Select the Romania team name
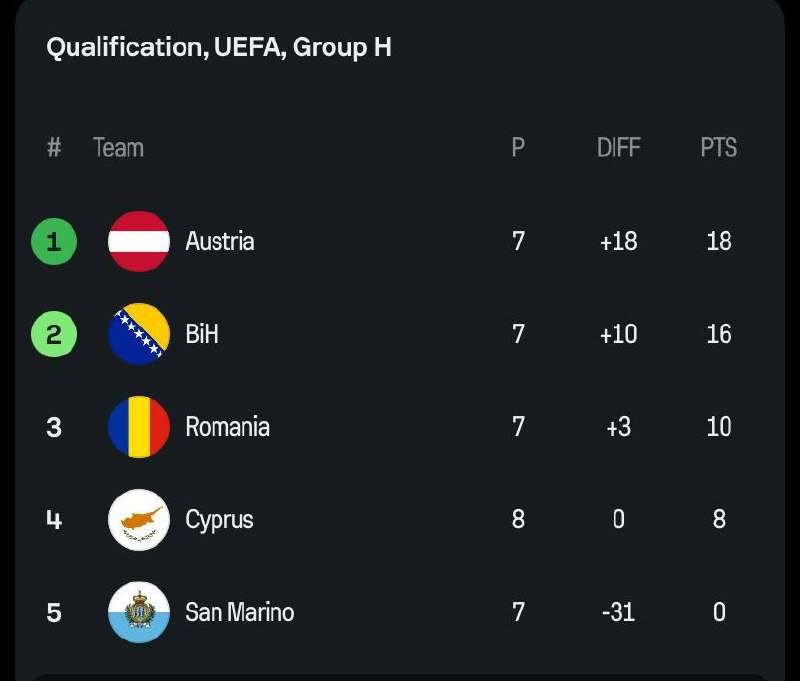The height and width of the screenshot is (681, 800). [227, 427]
